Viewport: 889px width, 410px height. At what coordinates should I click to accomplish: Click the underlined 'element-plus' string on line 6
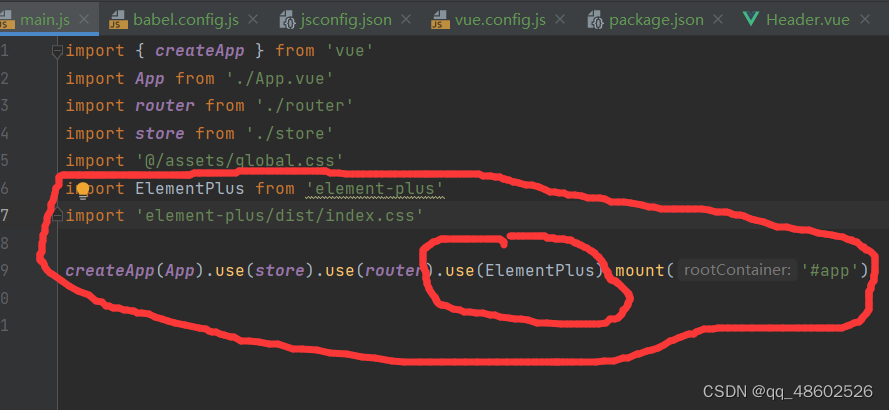374,188
